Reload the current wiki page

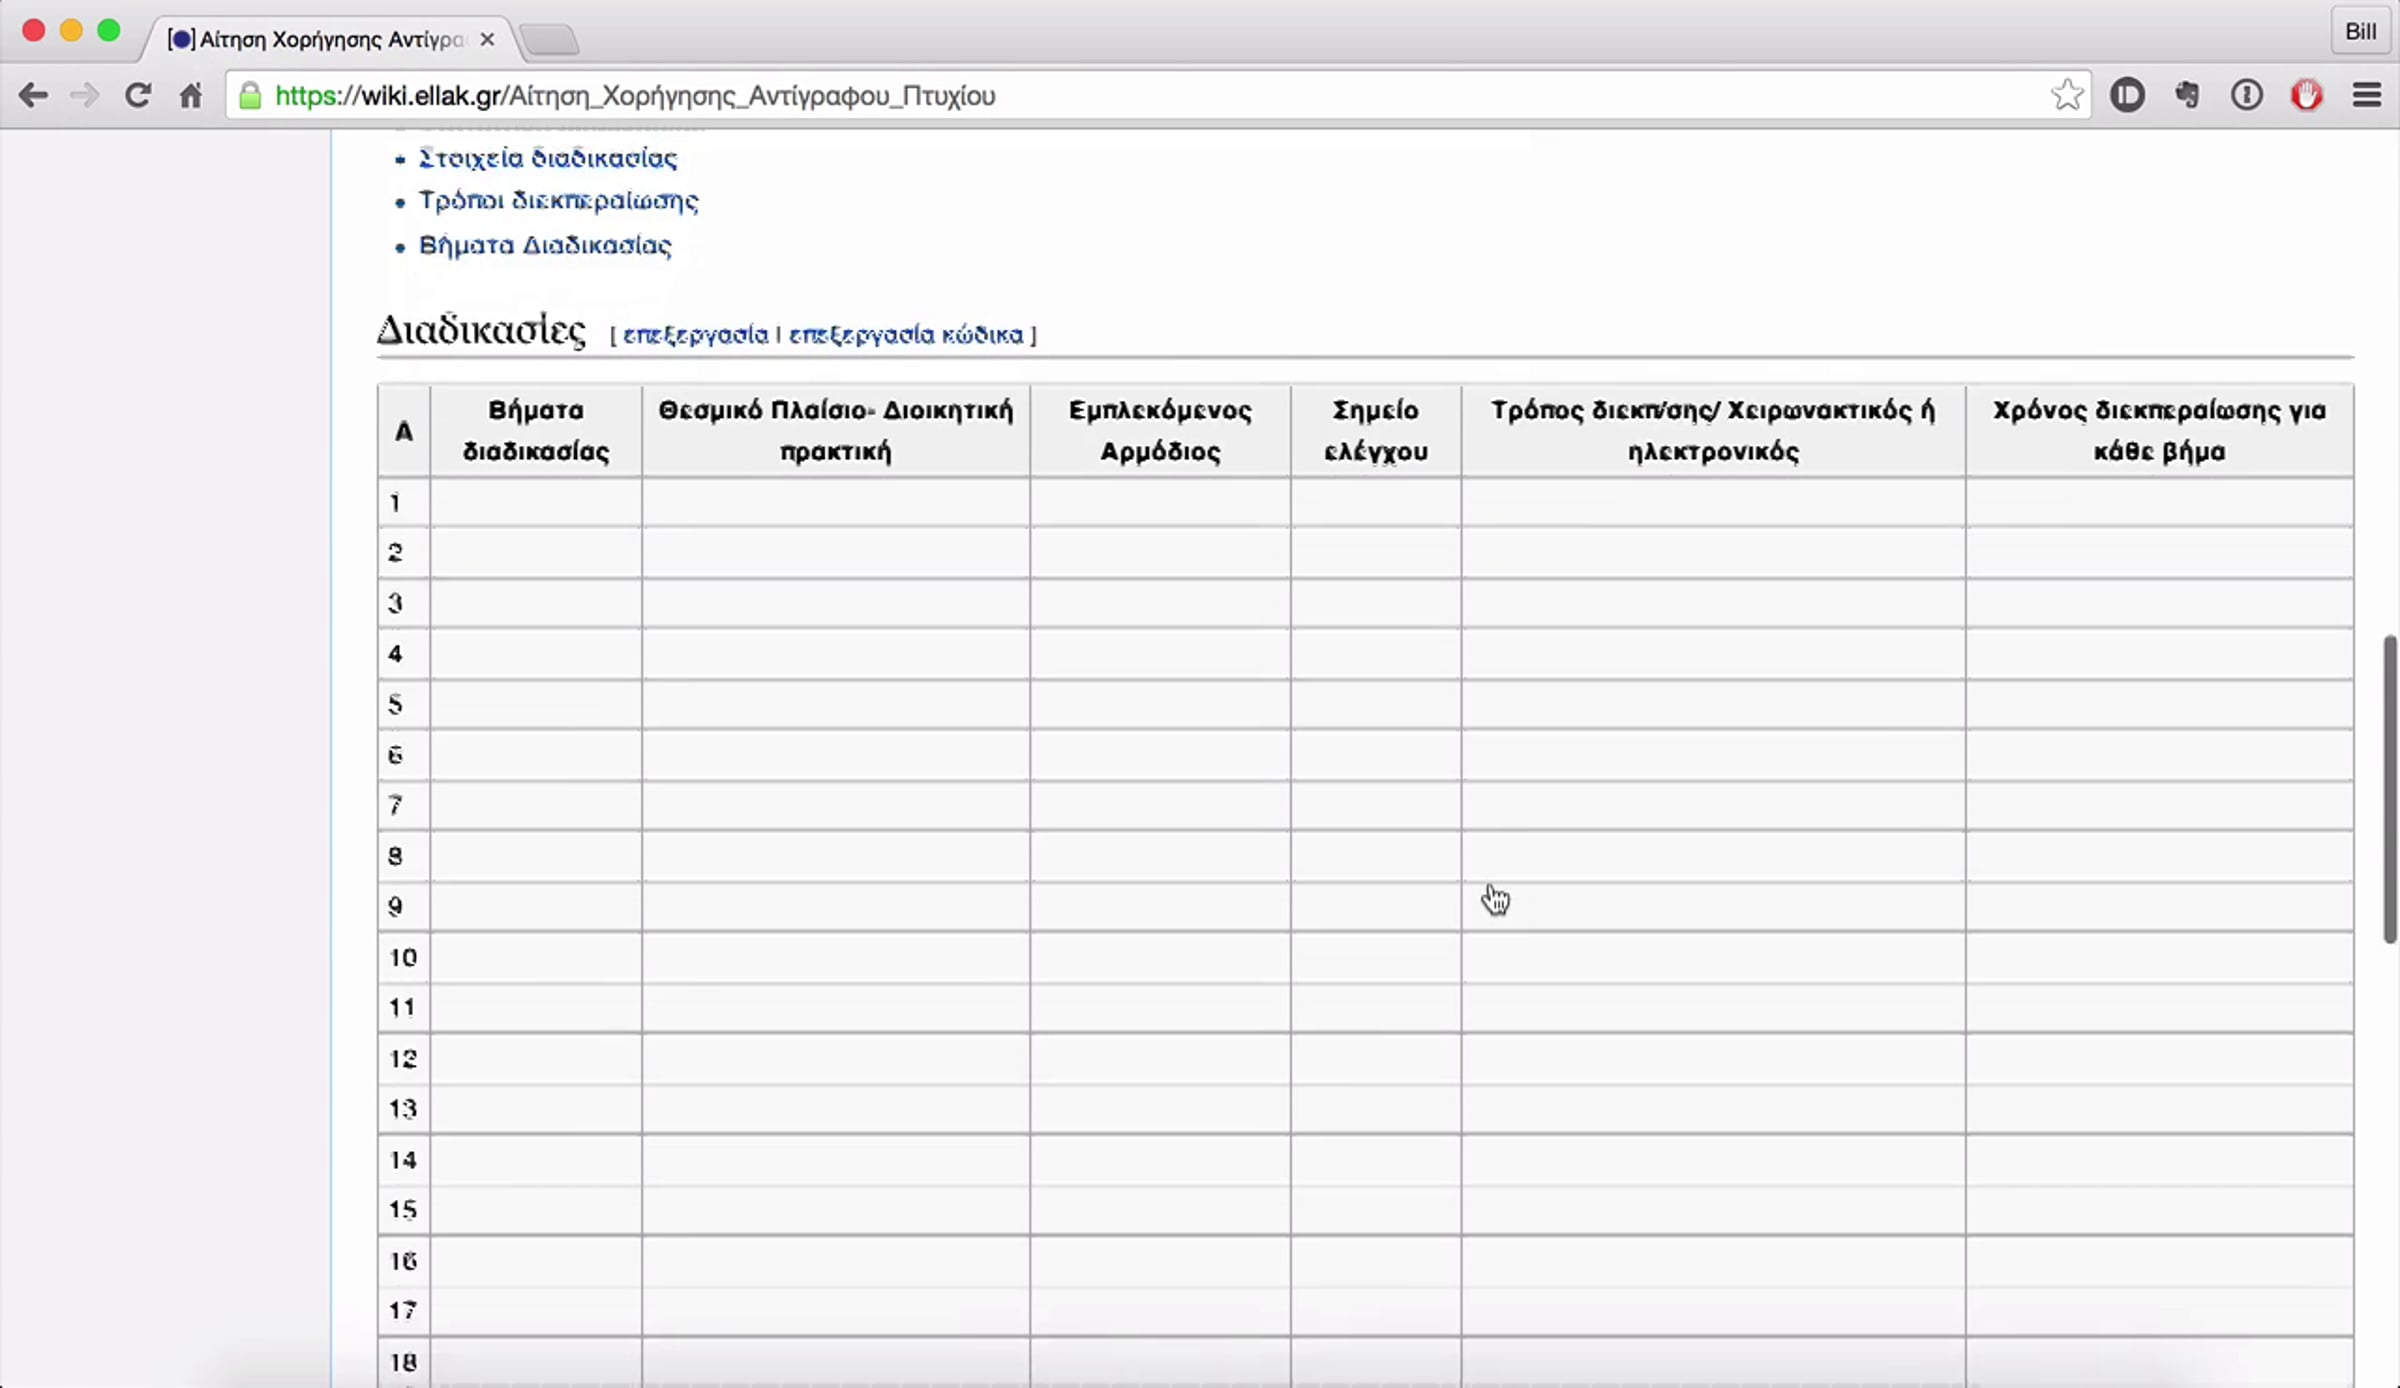(138, 95)
